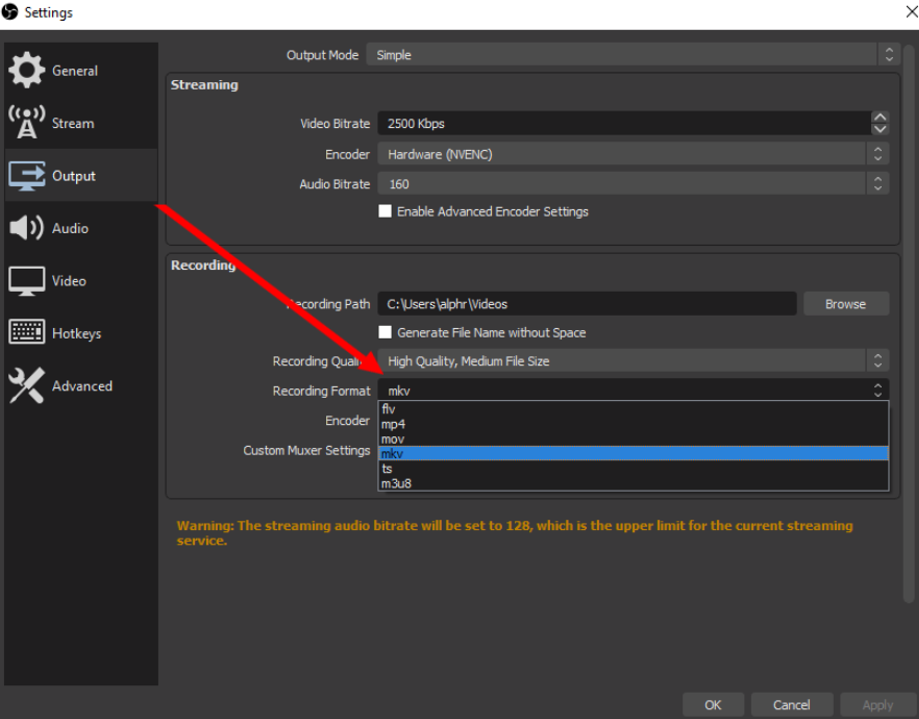Click the Recording Path text field

tap(587, 304)
